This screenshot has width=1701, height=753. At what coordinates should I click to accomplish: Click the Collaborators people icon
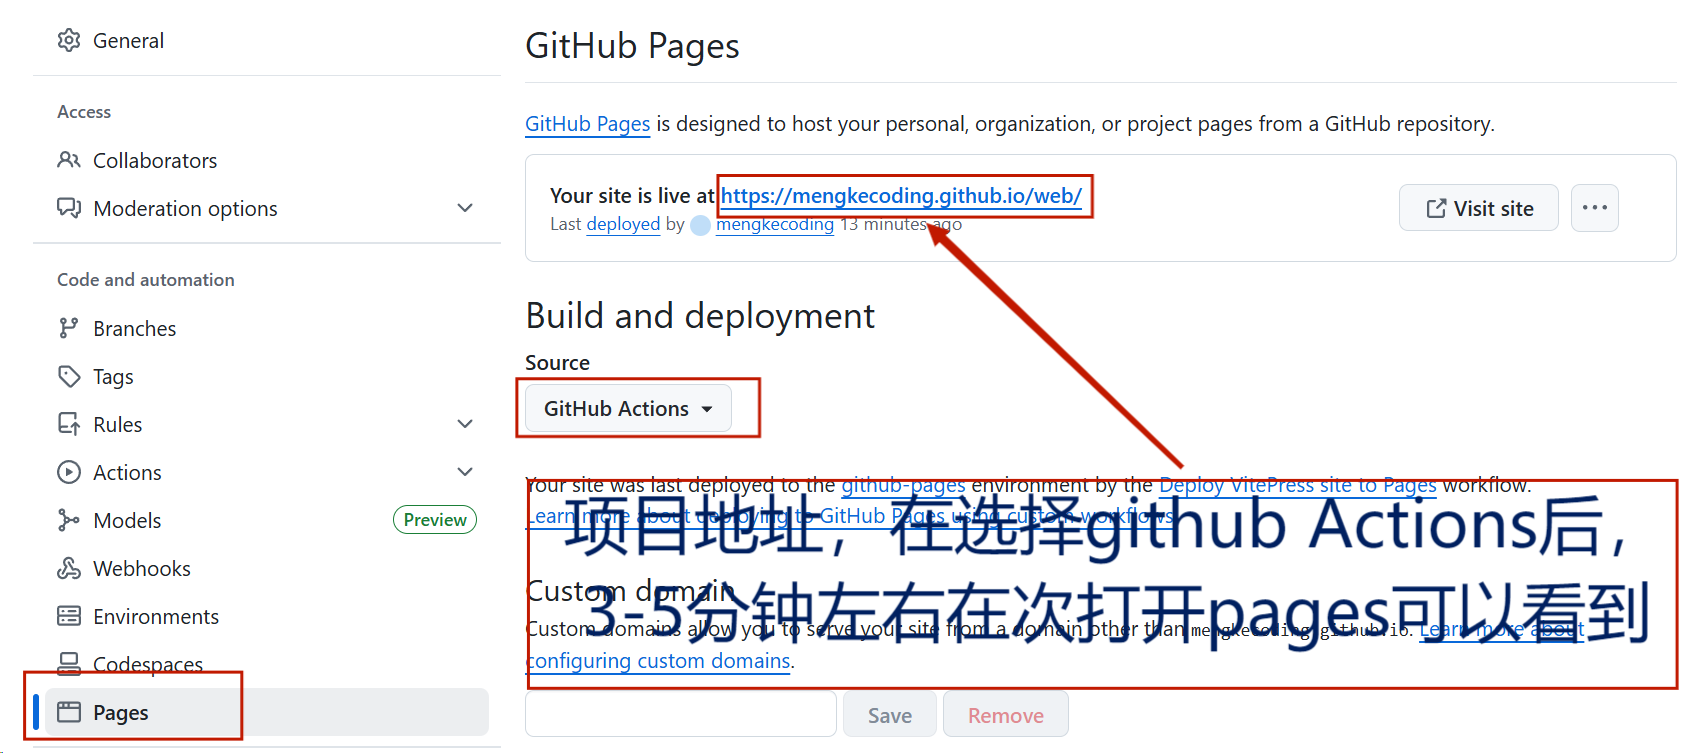[69, 160]
